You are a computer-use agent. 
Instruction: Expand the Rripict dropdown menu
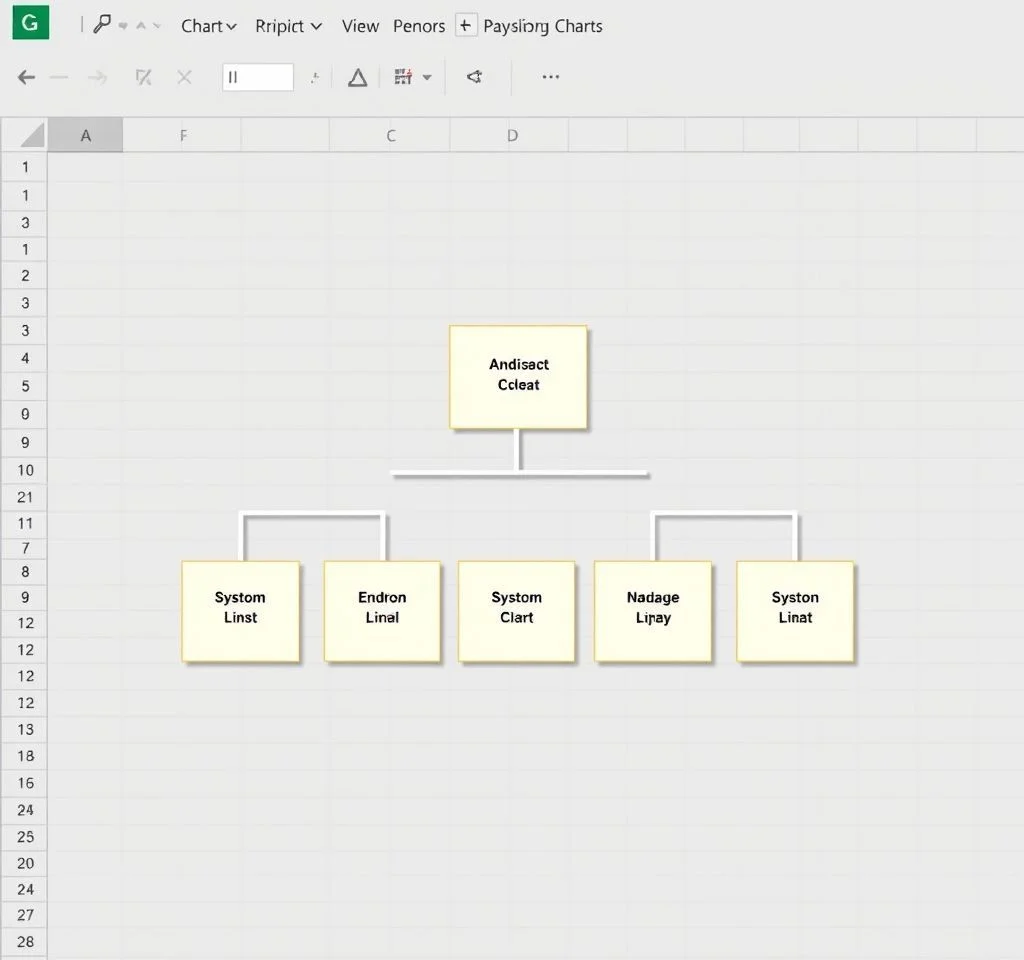click(x=288, y=26)
